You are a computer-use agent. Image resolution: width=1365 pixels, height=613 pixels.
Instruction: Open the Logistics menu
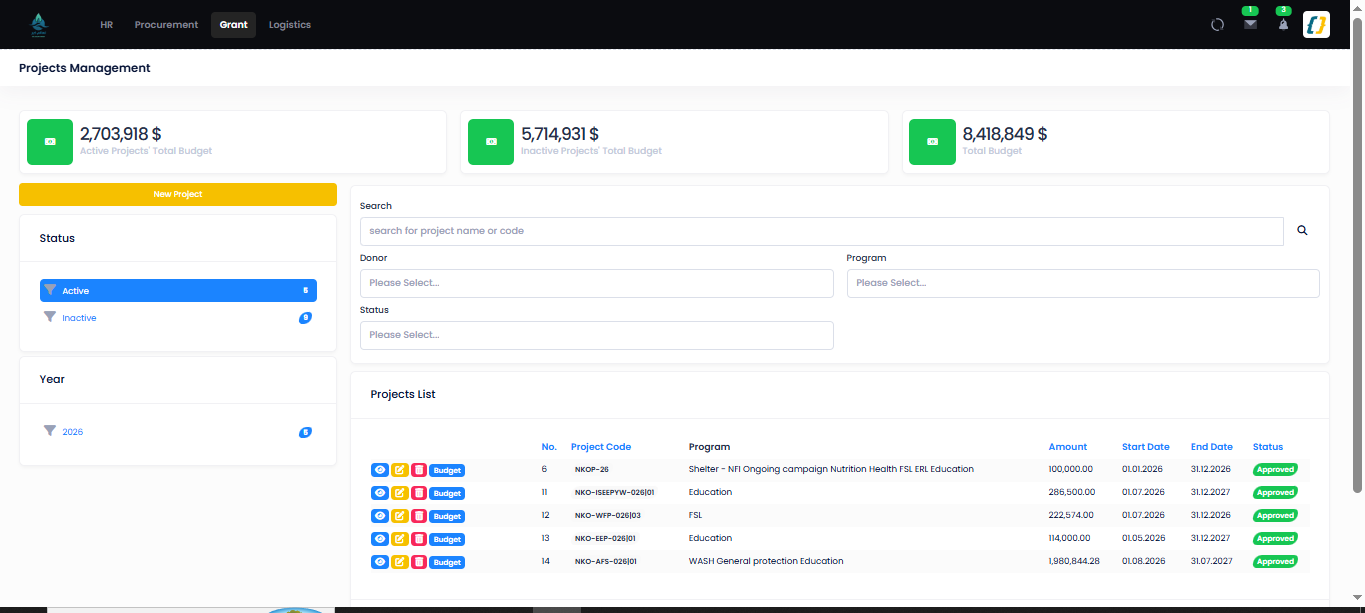point(290,25)
